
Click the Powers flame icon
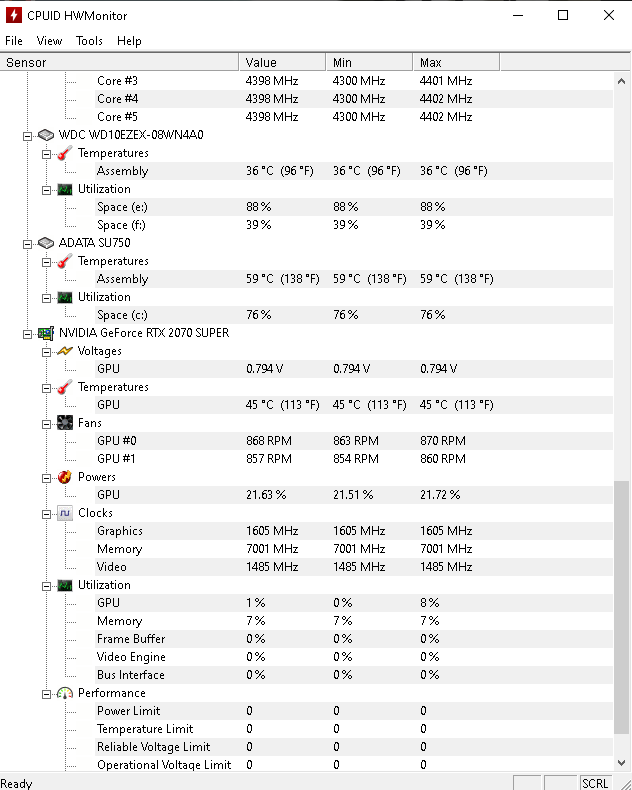coord(64,477)
